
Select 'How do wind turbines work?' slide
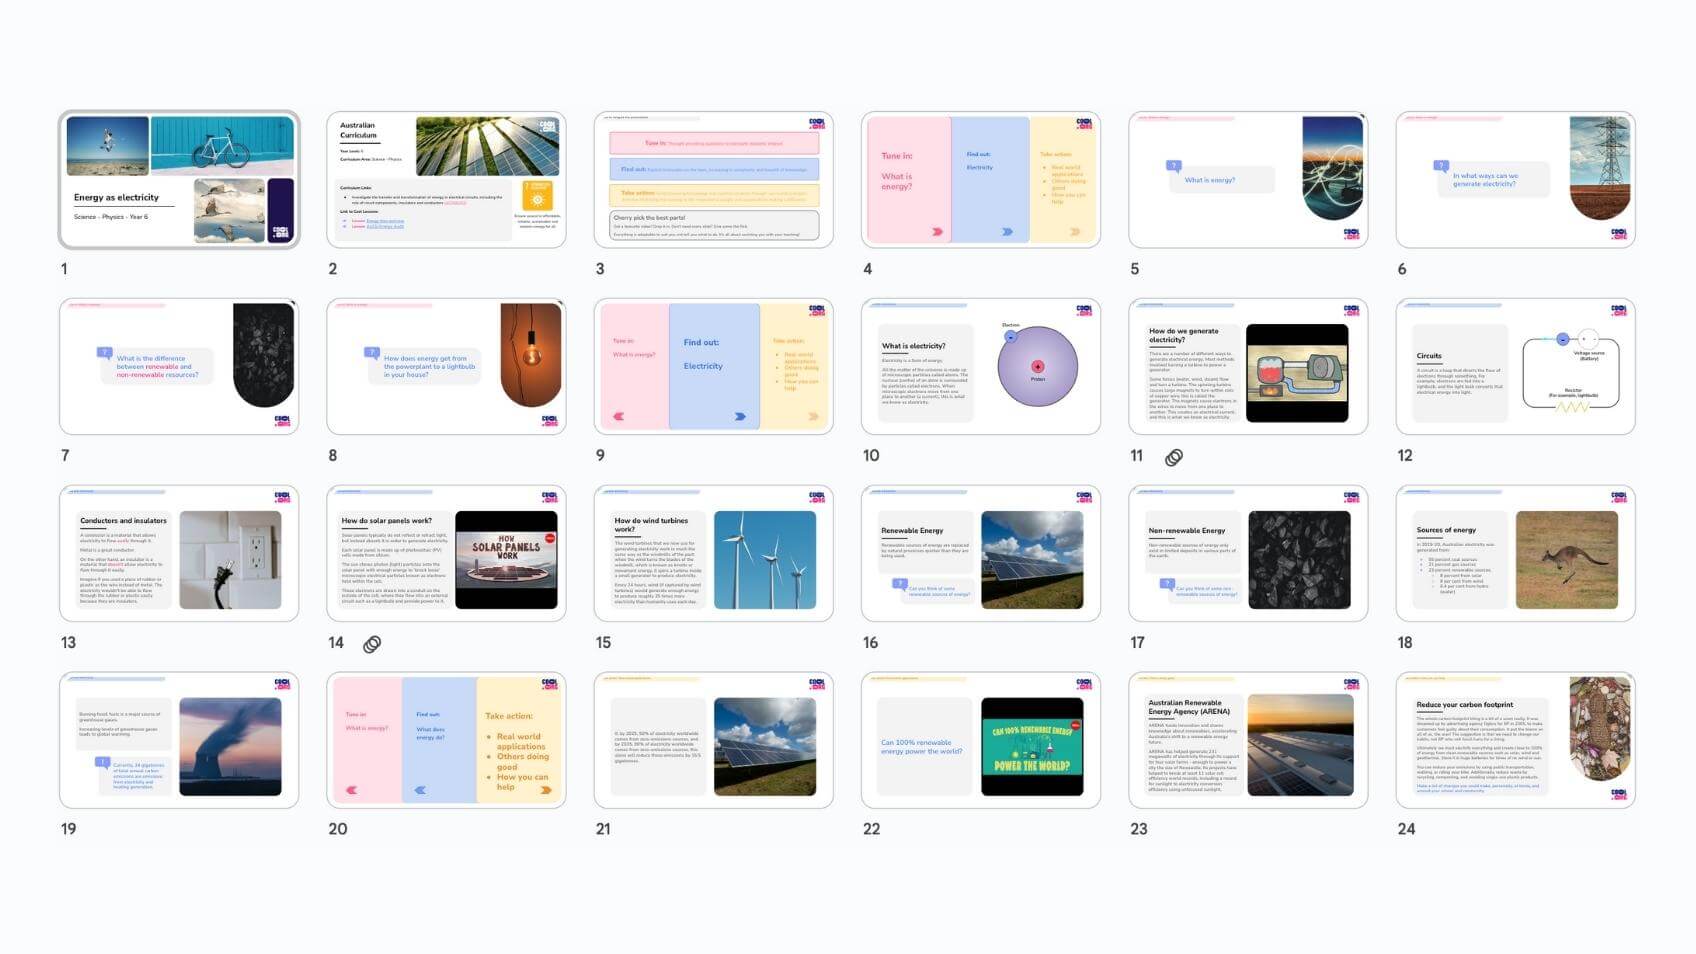pos(713,554)
